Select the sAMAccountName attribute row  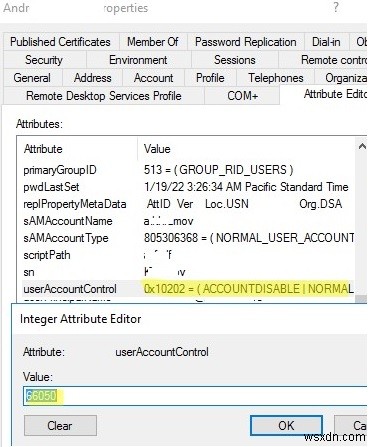tap(188, 221)
